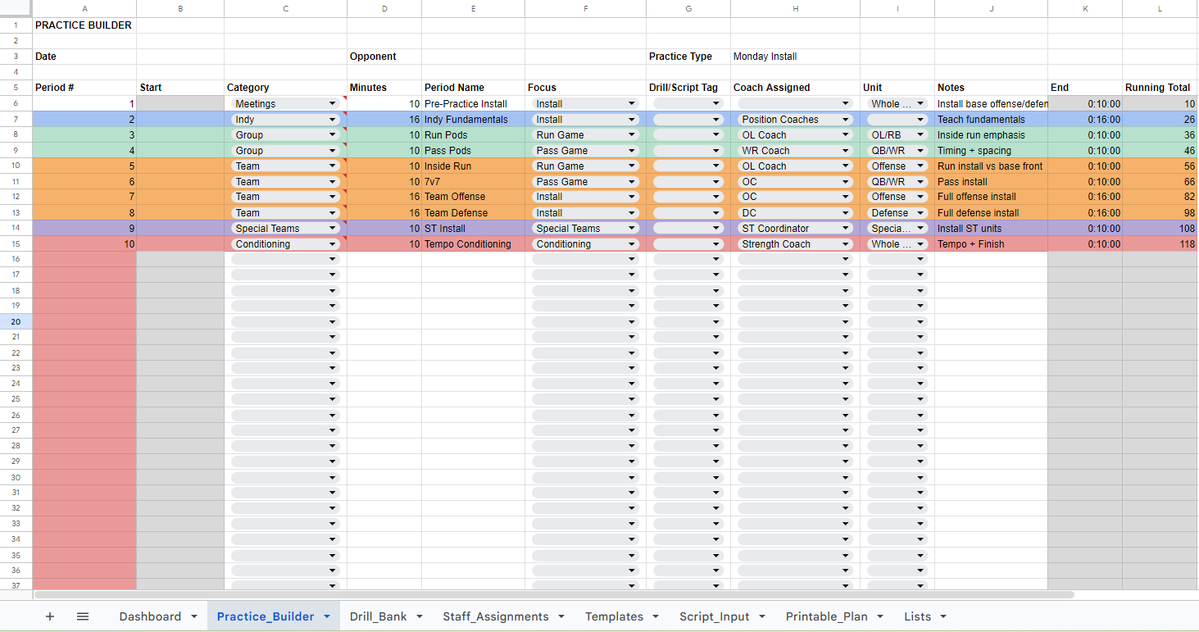The width and height of the screenshot is (1199, 632).
Task: Click the Timing + spacing note cell
Action: 991,151
